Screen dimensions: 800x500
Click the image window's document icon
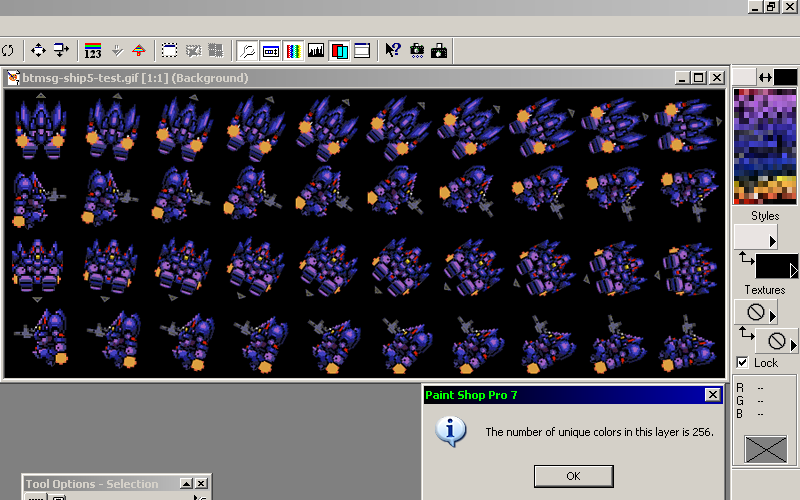click(13, 78)
